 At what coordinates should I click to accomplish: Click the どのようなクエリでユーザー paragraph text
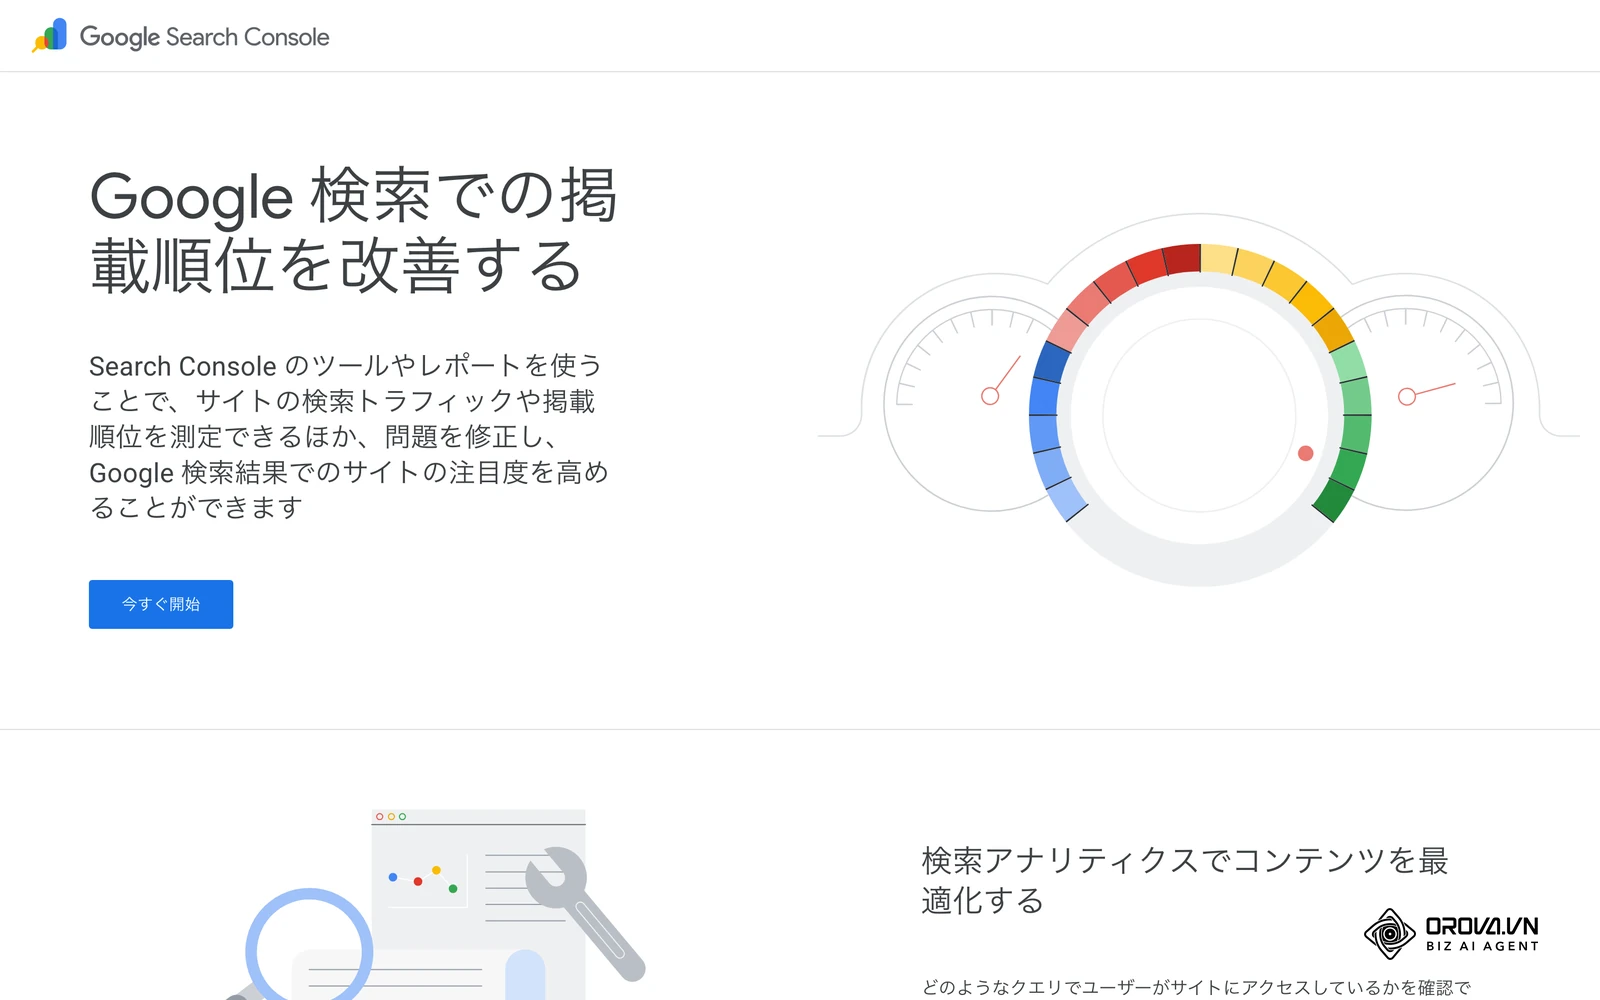[x=1196, y=988]
